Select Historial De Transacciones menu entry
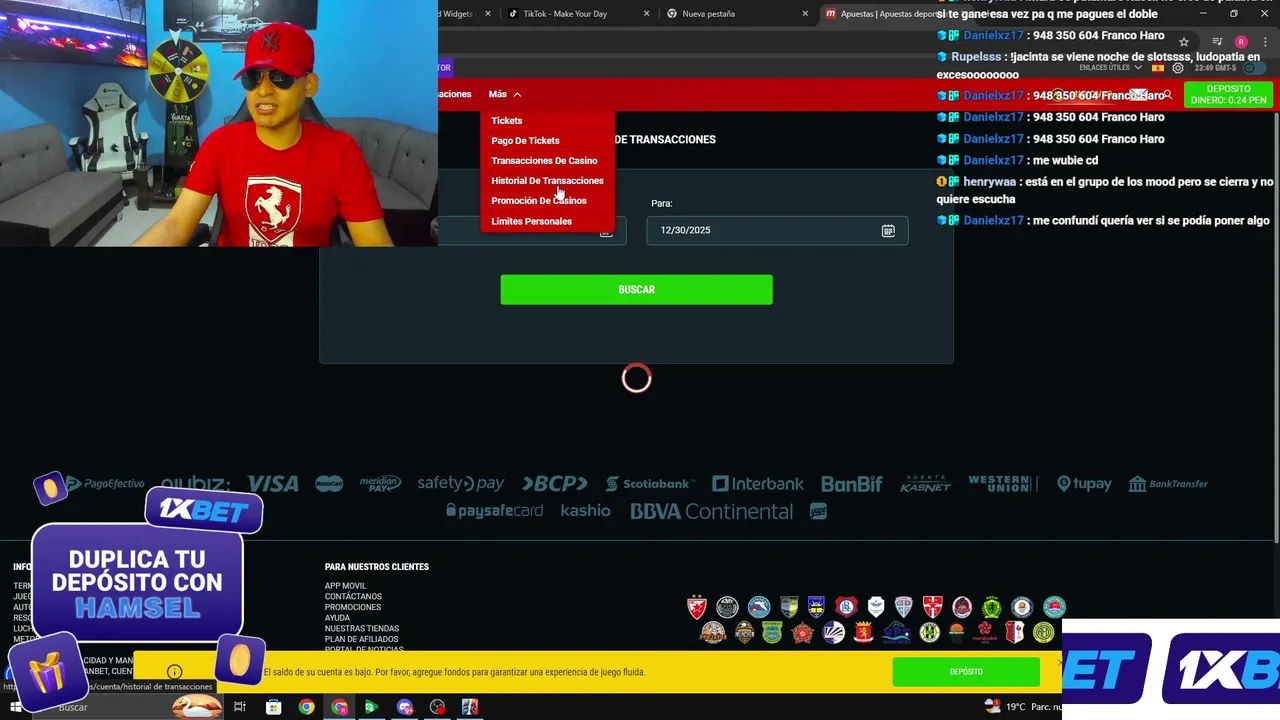This screenshot has height=720, width=1280. (547, 181)
